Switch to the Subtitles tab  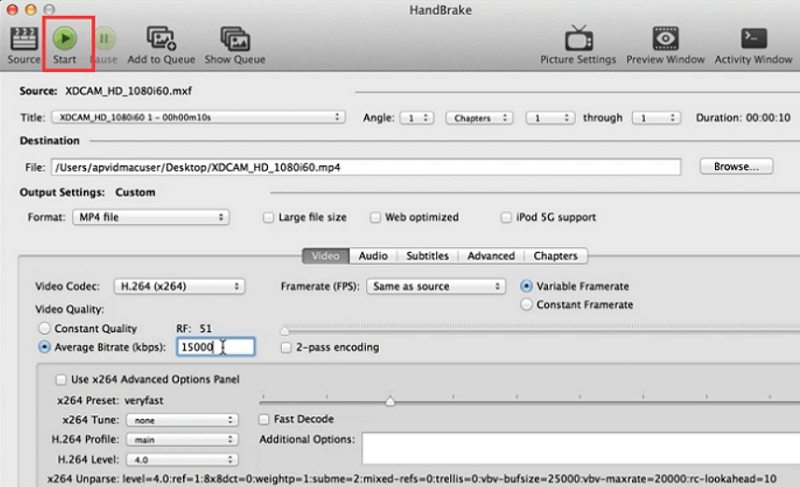tap(428, 256)
